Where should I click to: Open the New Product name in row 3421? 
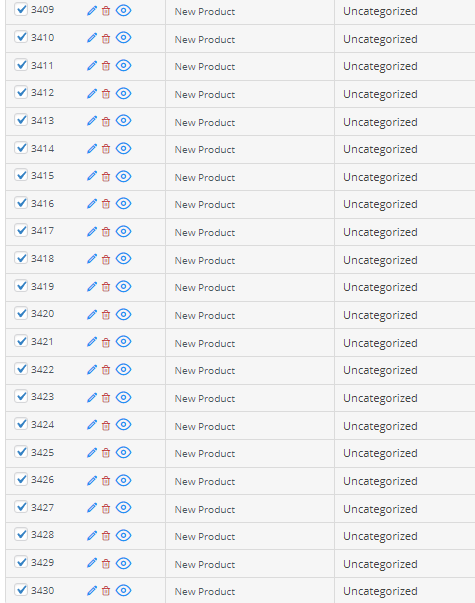tap(205, 343)
